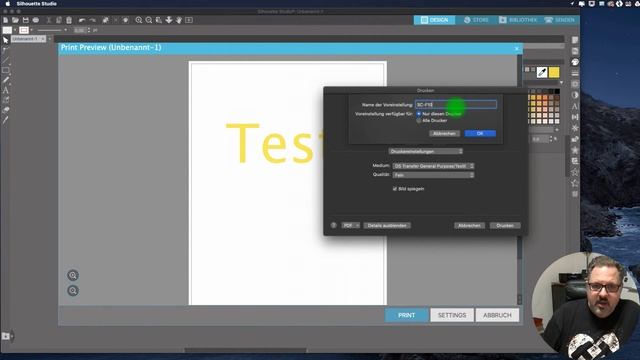Select the yellow current fill swatch
This screenshot has width=640, height=360.
(x=554, y=72)
